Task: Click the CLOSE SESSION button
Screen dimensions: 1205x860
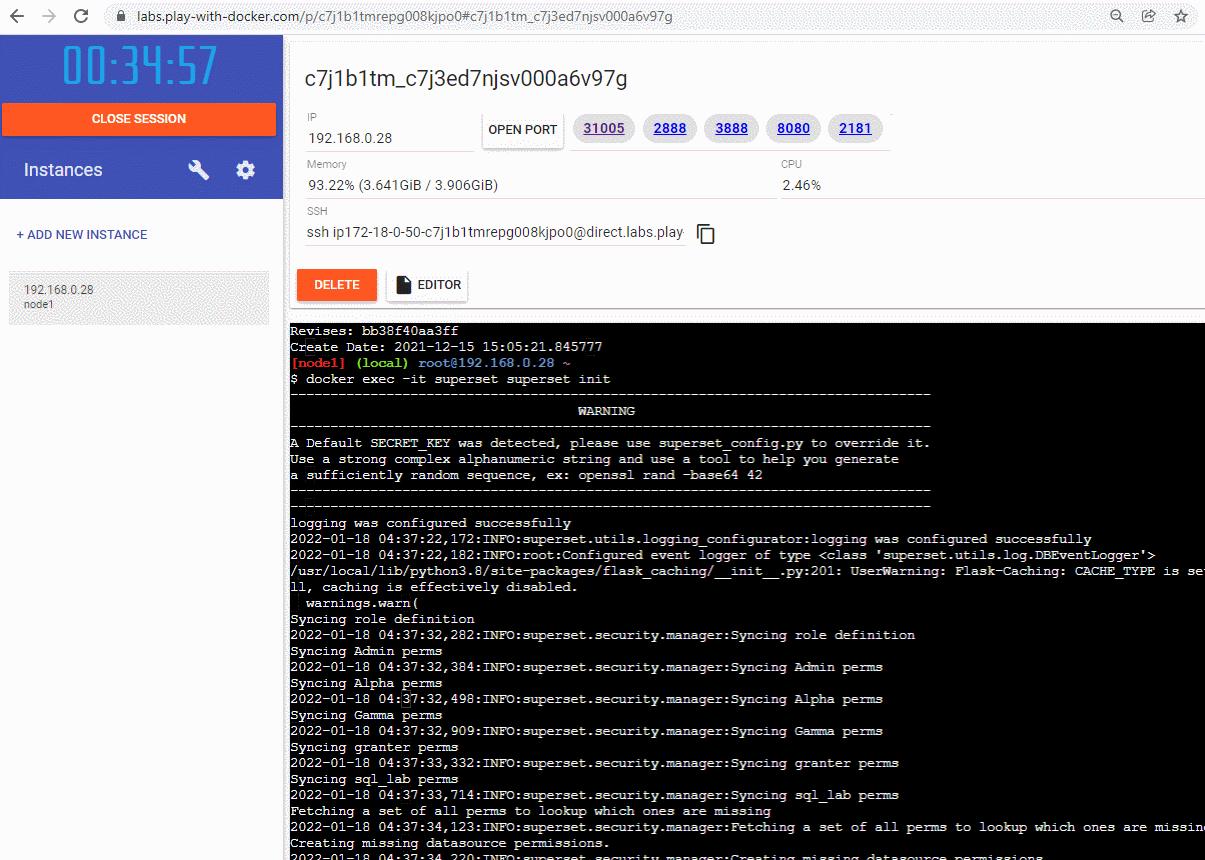Action: pyautogui.click(x=139, y=119)
